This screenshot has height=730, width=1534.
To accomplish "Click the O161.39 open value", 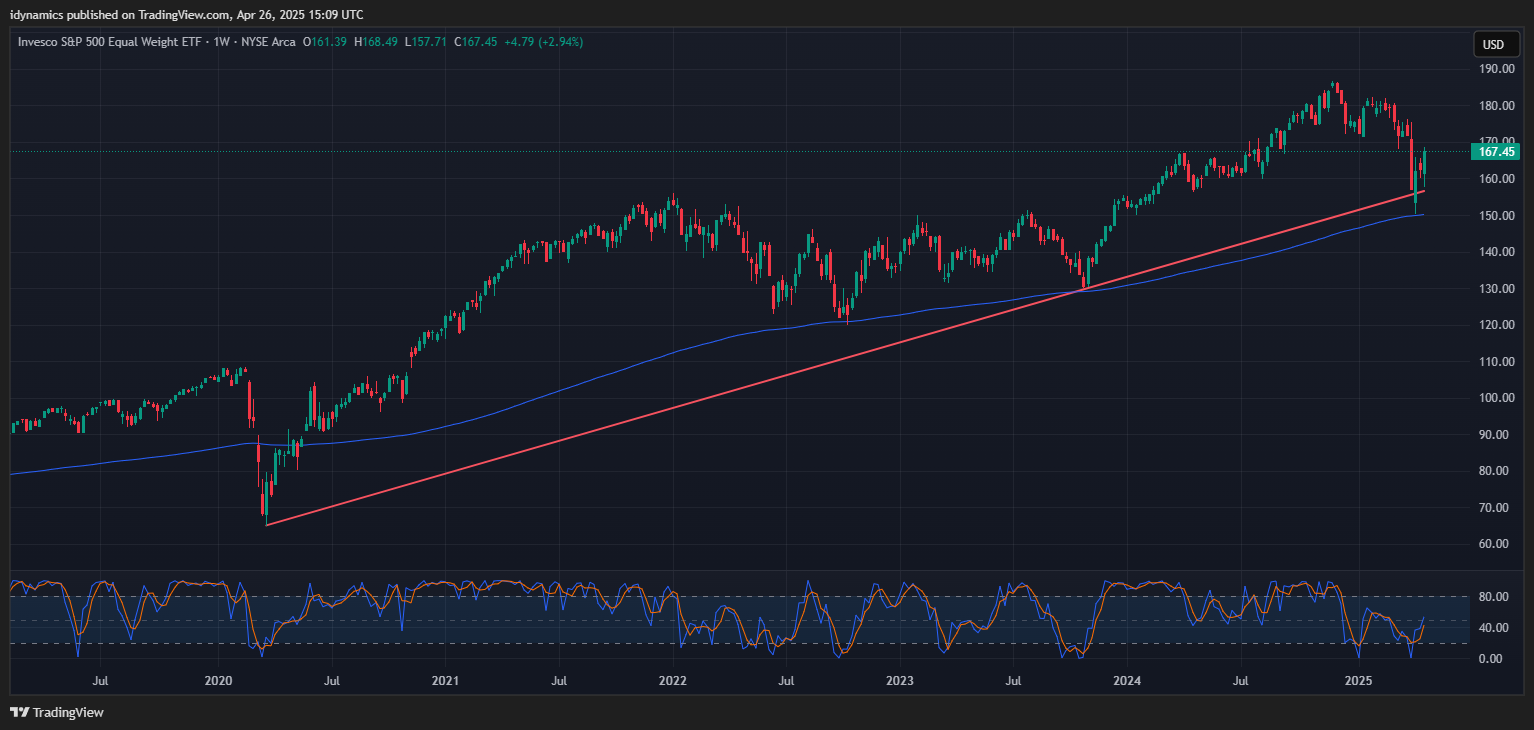I will [327, 42].
